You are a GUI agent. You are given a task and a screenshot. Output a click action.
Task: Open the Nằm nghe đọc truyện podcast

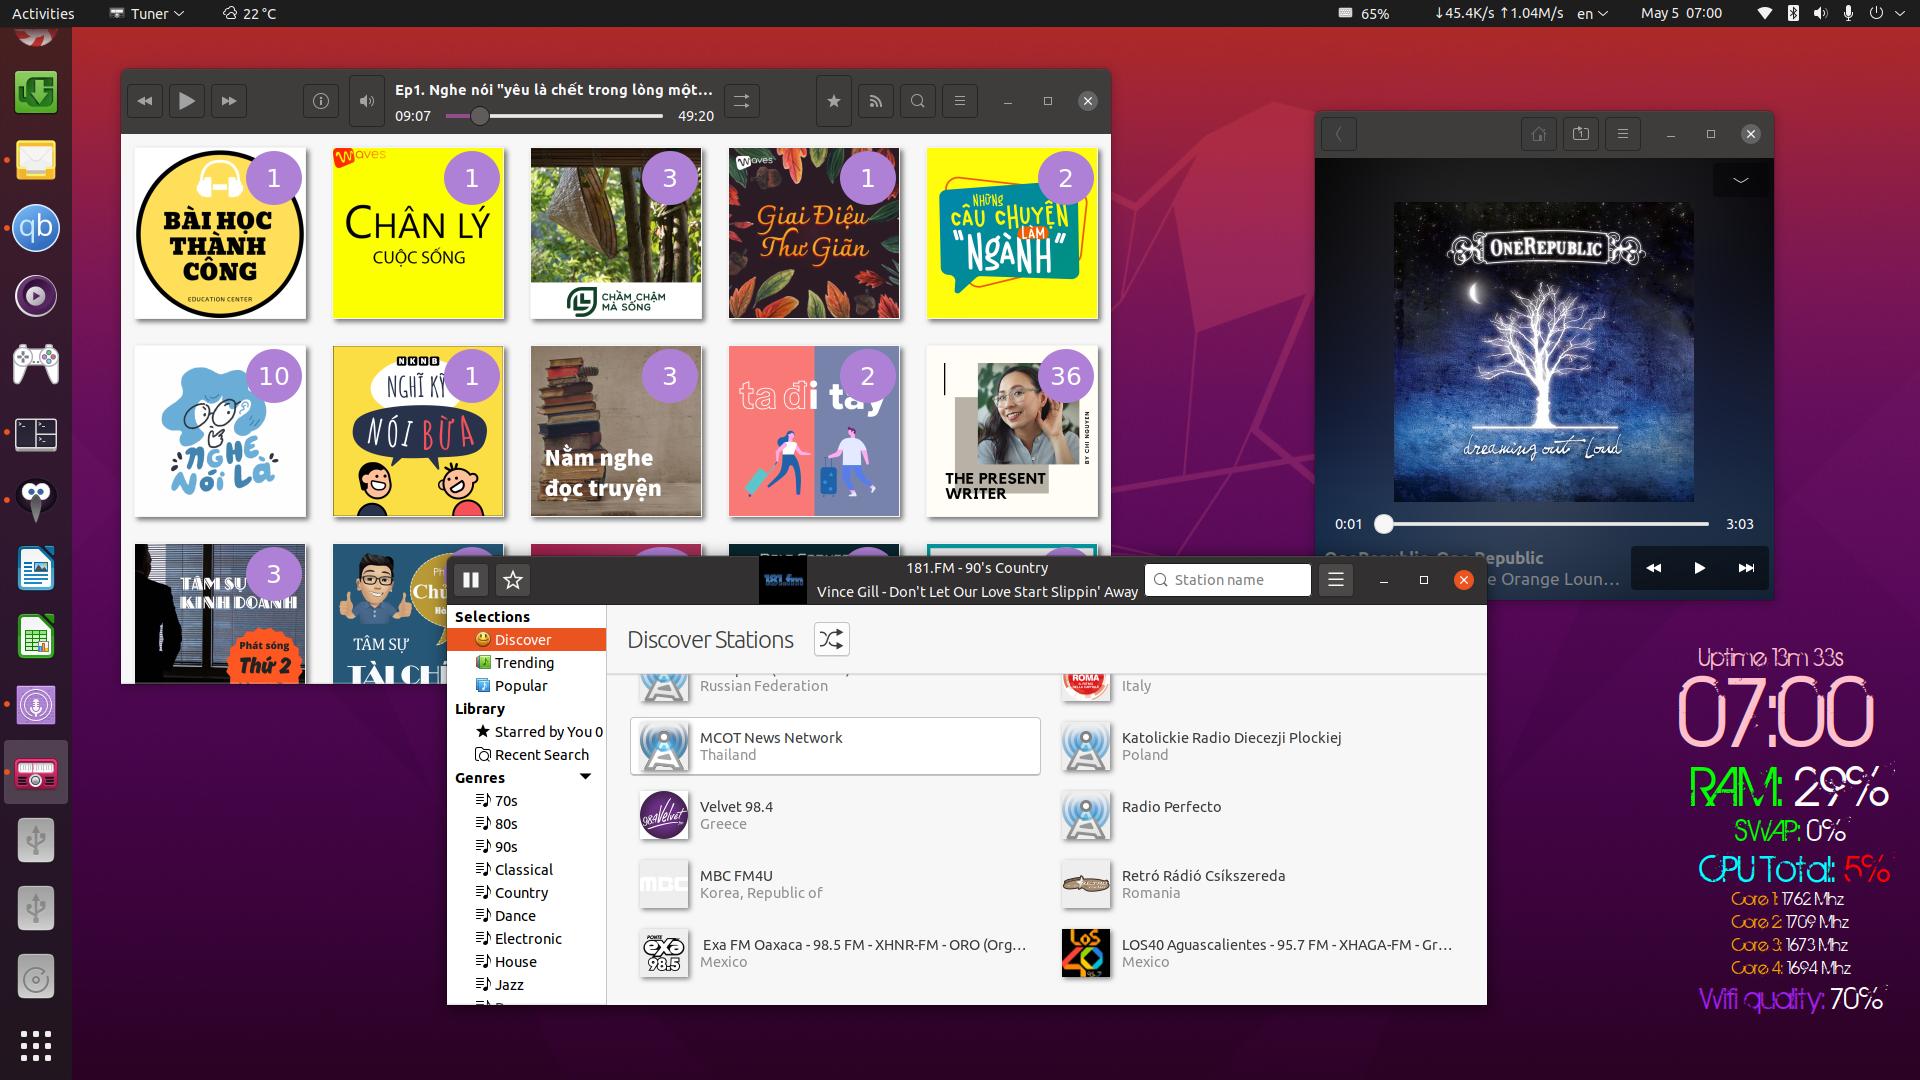616,432
